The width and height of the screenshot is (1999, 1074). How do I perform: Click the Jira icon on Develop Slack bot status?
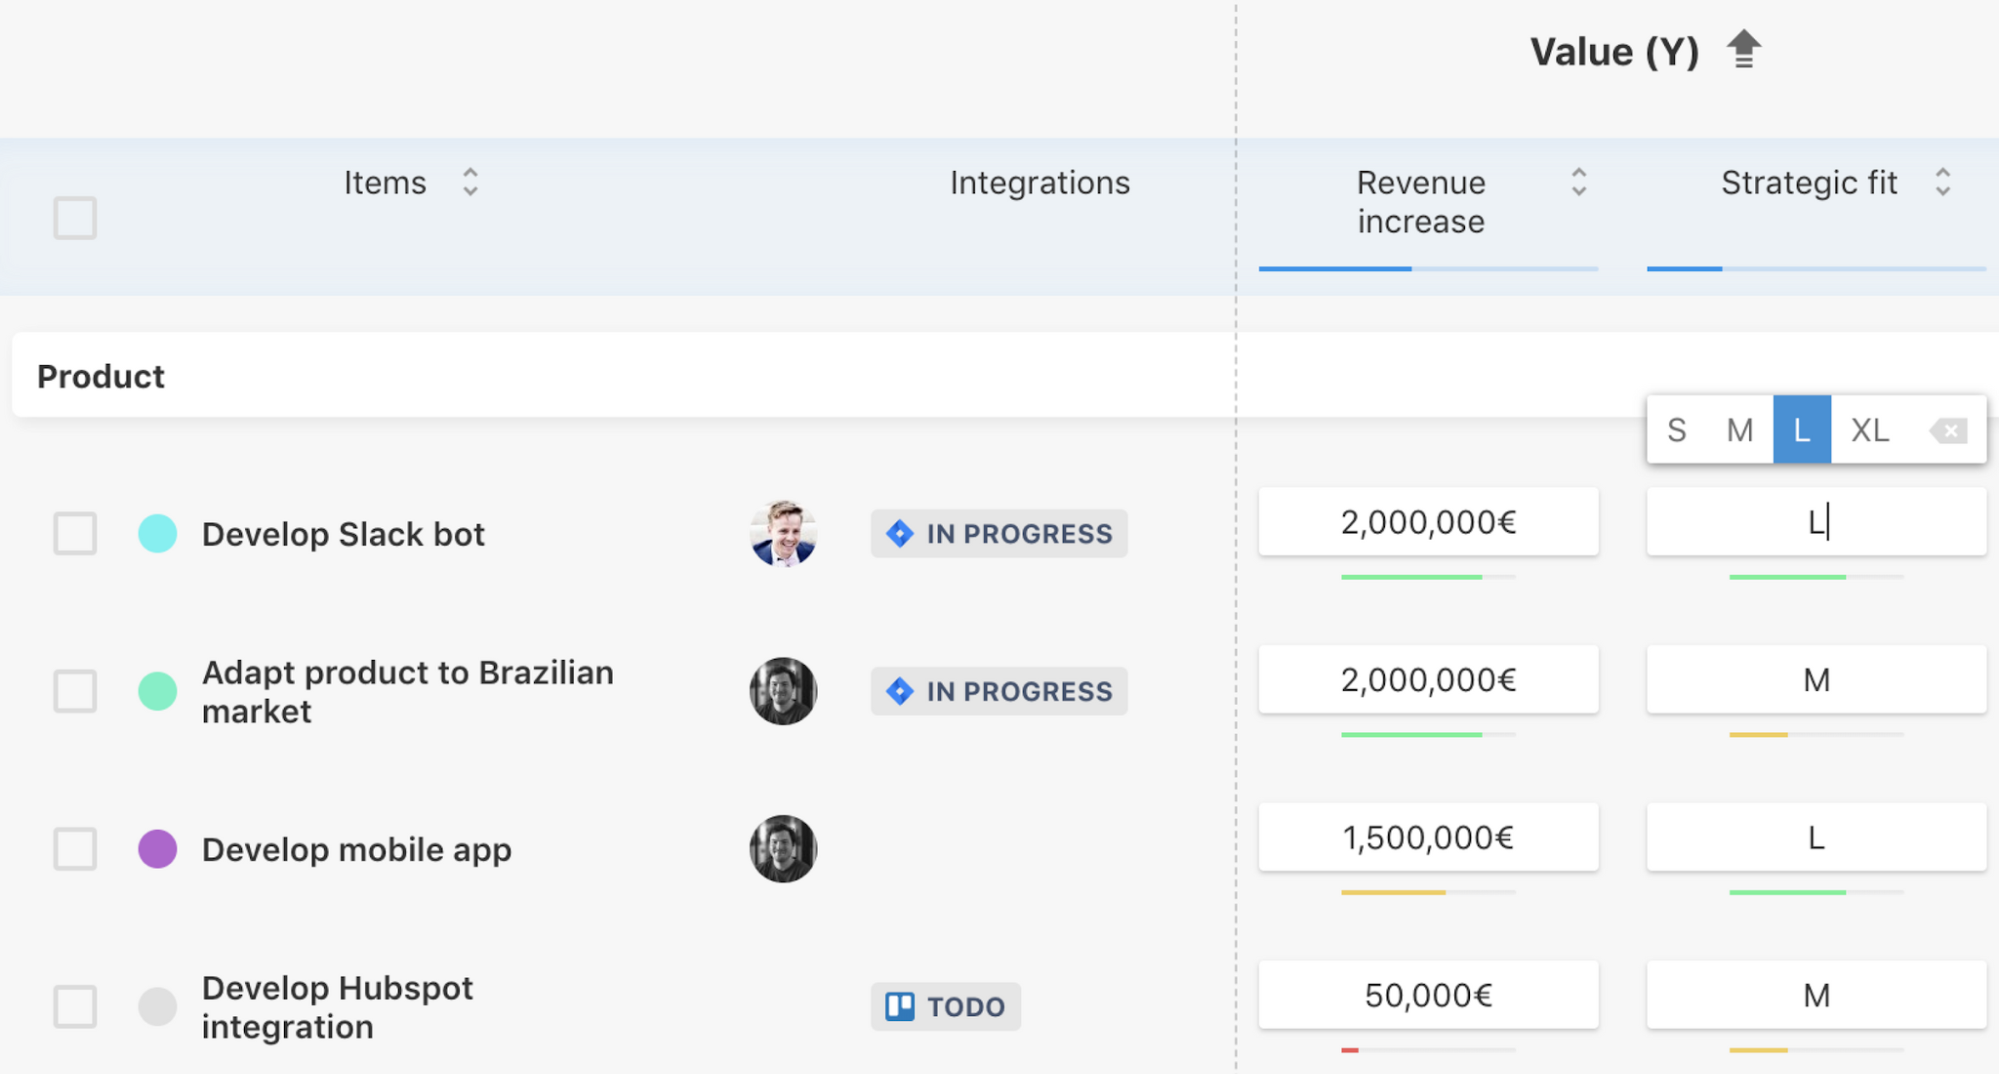900,534
